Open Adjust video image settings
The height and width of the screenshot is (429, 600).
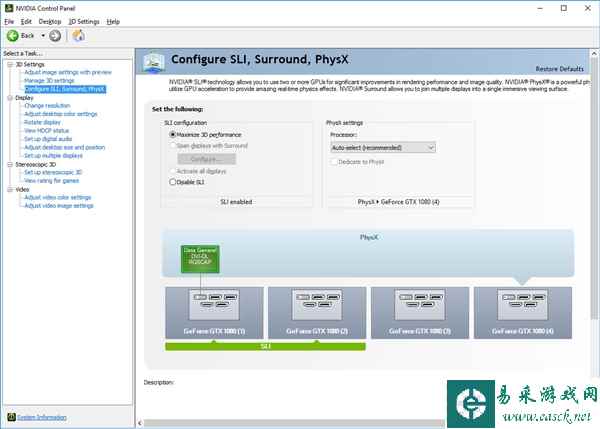coord(59,206)
